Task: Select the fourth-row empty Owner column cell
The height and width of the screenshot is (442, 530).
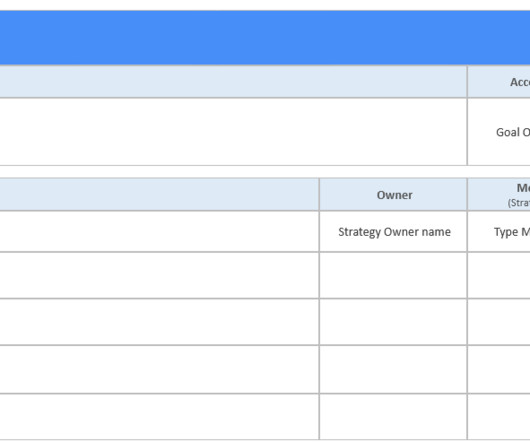Action: point(393,369)
